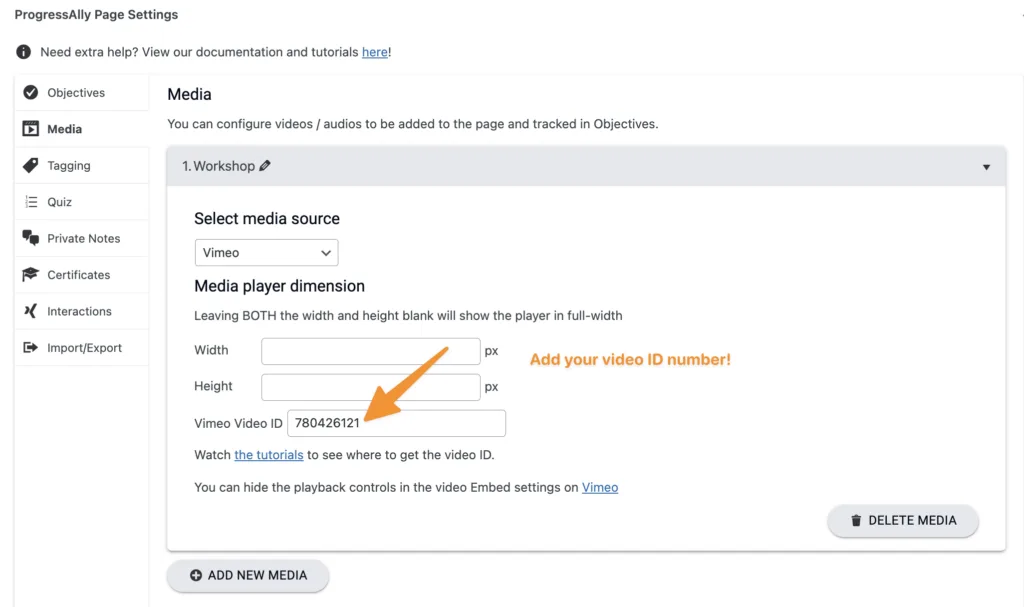Click the Objectives checkmark icon
The width and height of the screenshot is (1024, 607).
tap(31, 93)
